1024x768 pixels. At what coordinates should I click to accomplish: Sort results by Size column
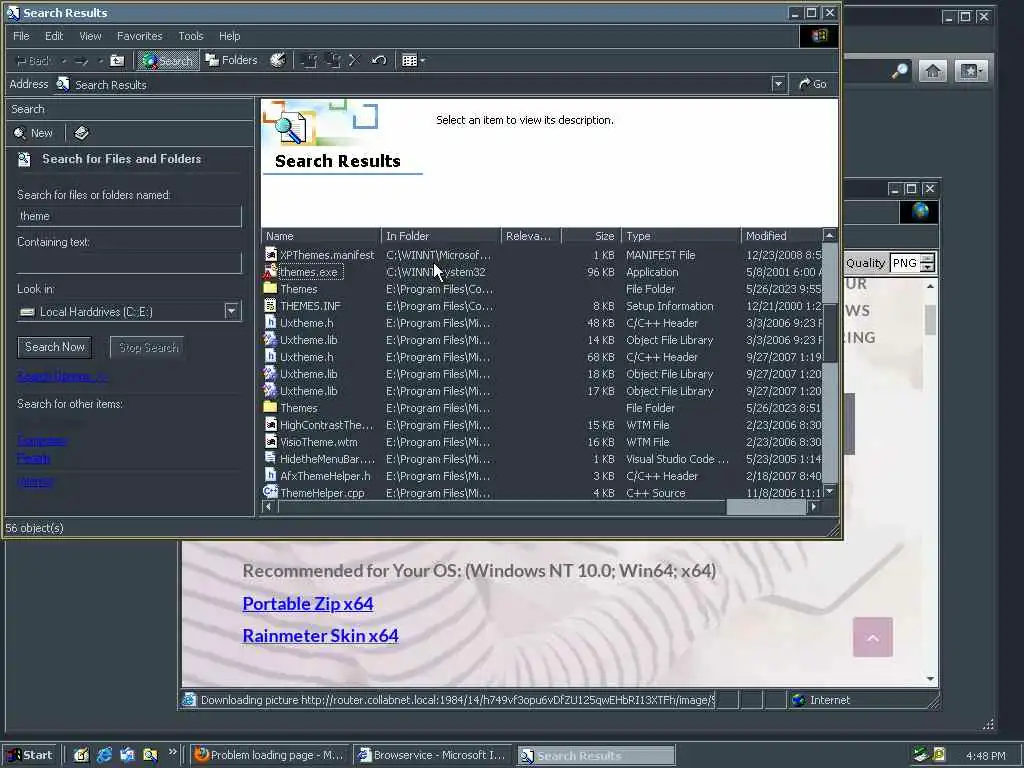[591, 236]
